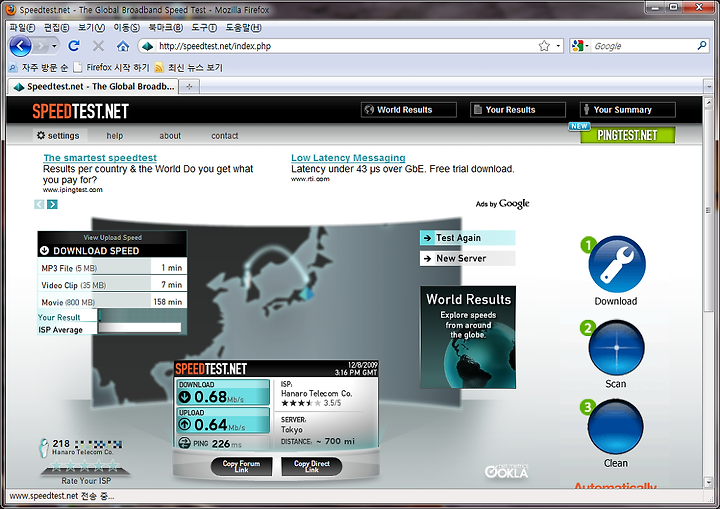This screenshot has height=509, width=720.
Task: Click the about navigation link
Action: [170, 136]
